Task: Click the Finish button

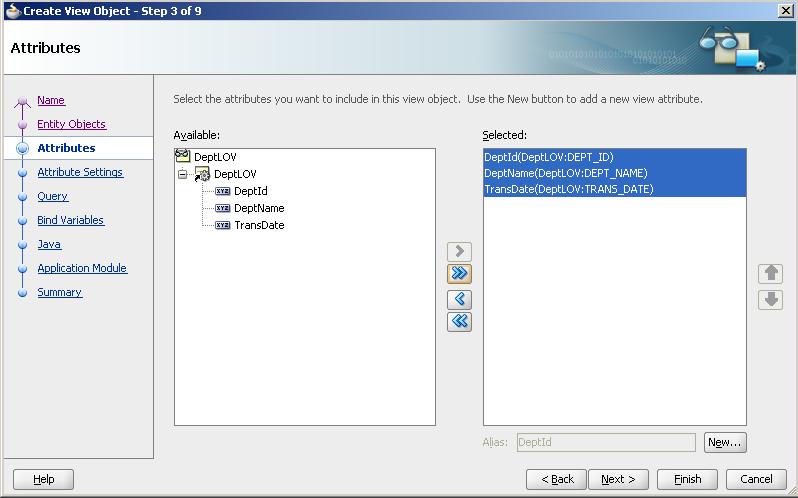Action: tap(687, 479)
